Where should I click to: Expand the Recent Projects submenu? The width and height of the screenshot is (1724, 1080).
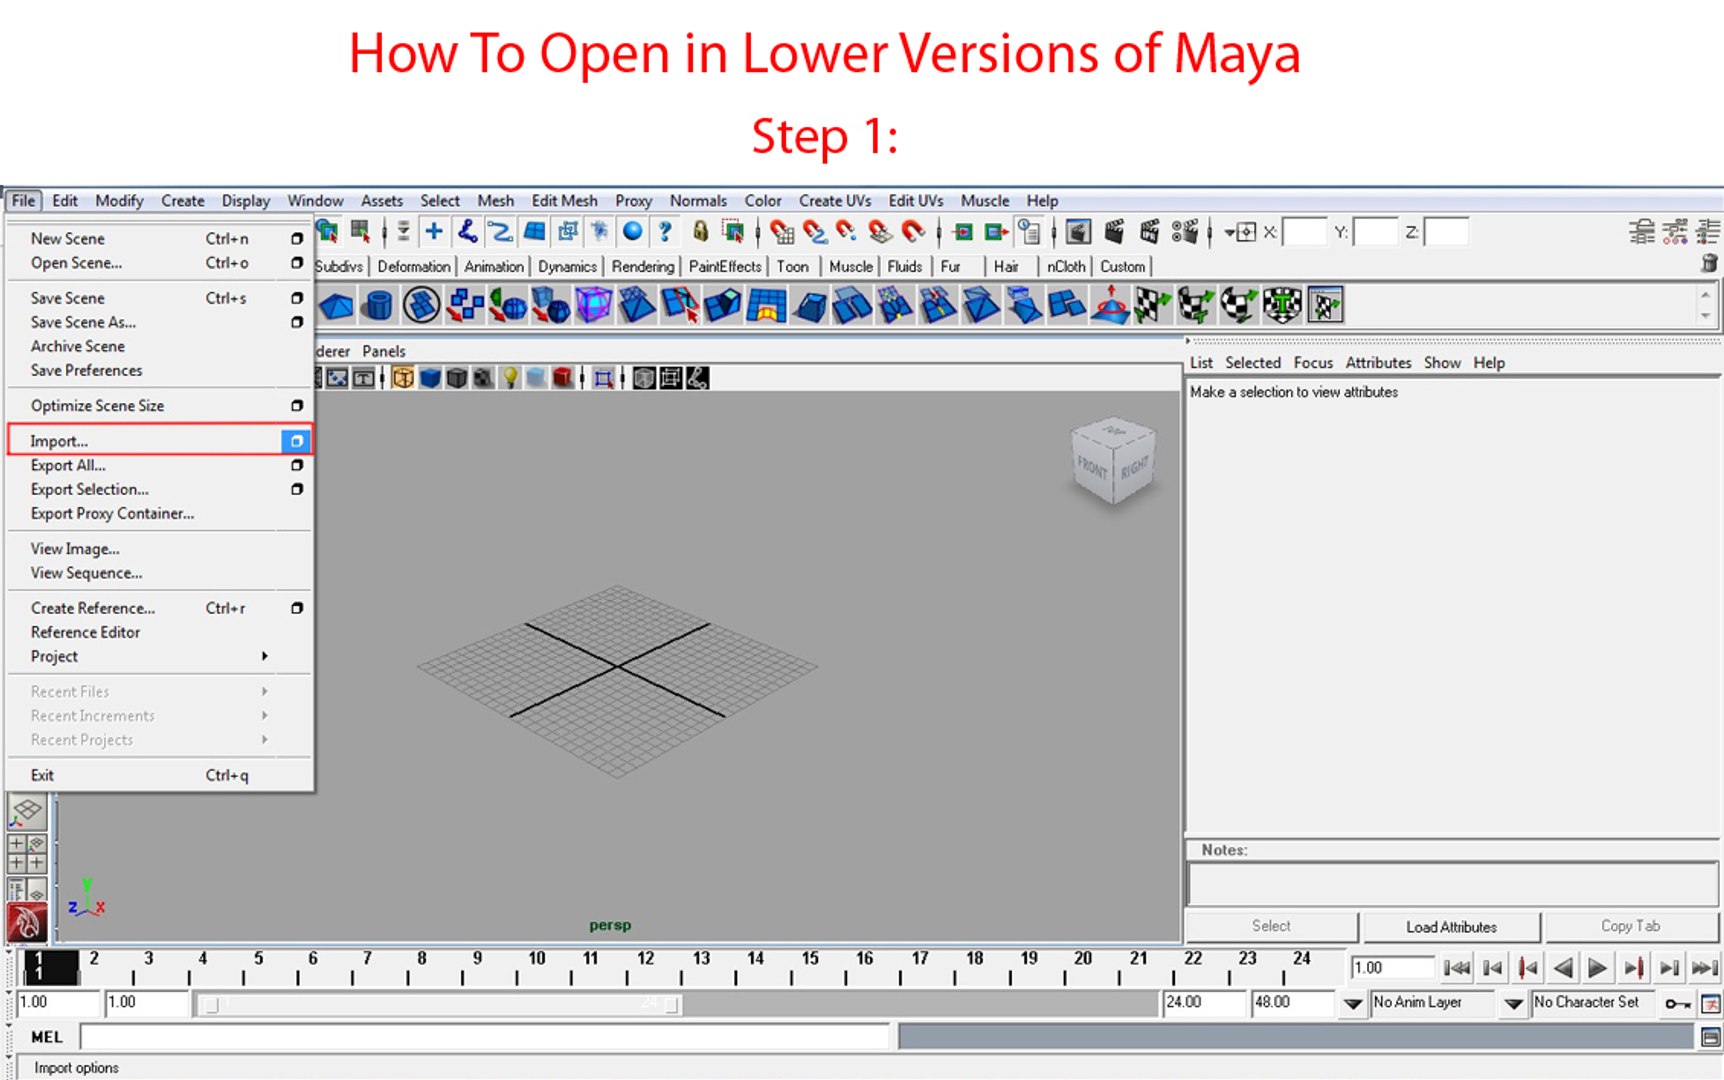265,739
